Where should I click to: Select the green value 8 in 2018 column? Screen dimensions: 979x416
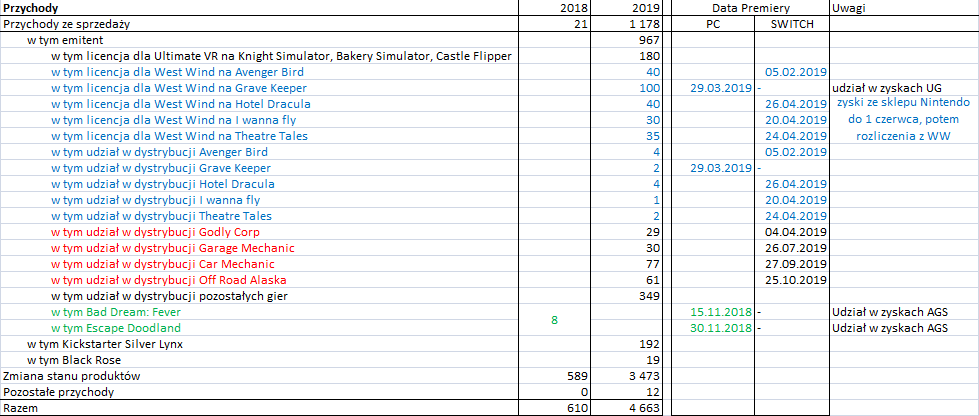pyautogui.click(x=553, y=320)
